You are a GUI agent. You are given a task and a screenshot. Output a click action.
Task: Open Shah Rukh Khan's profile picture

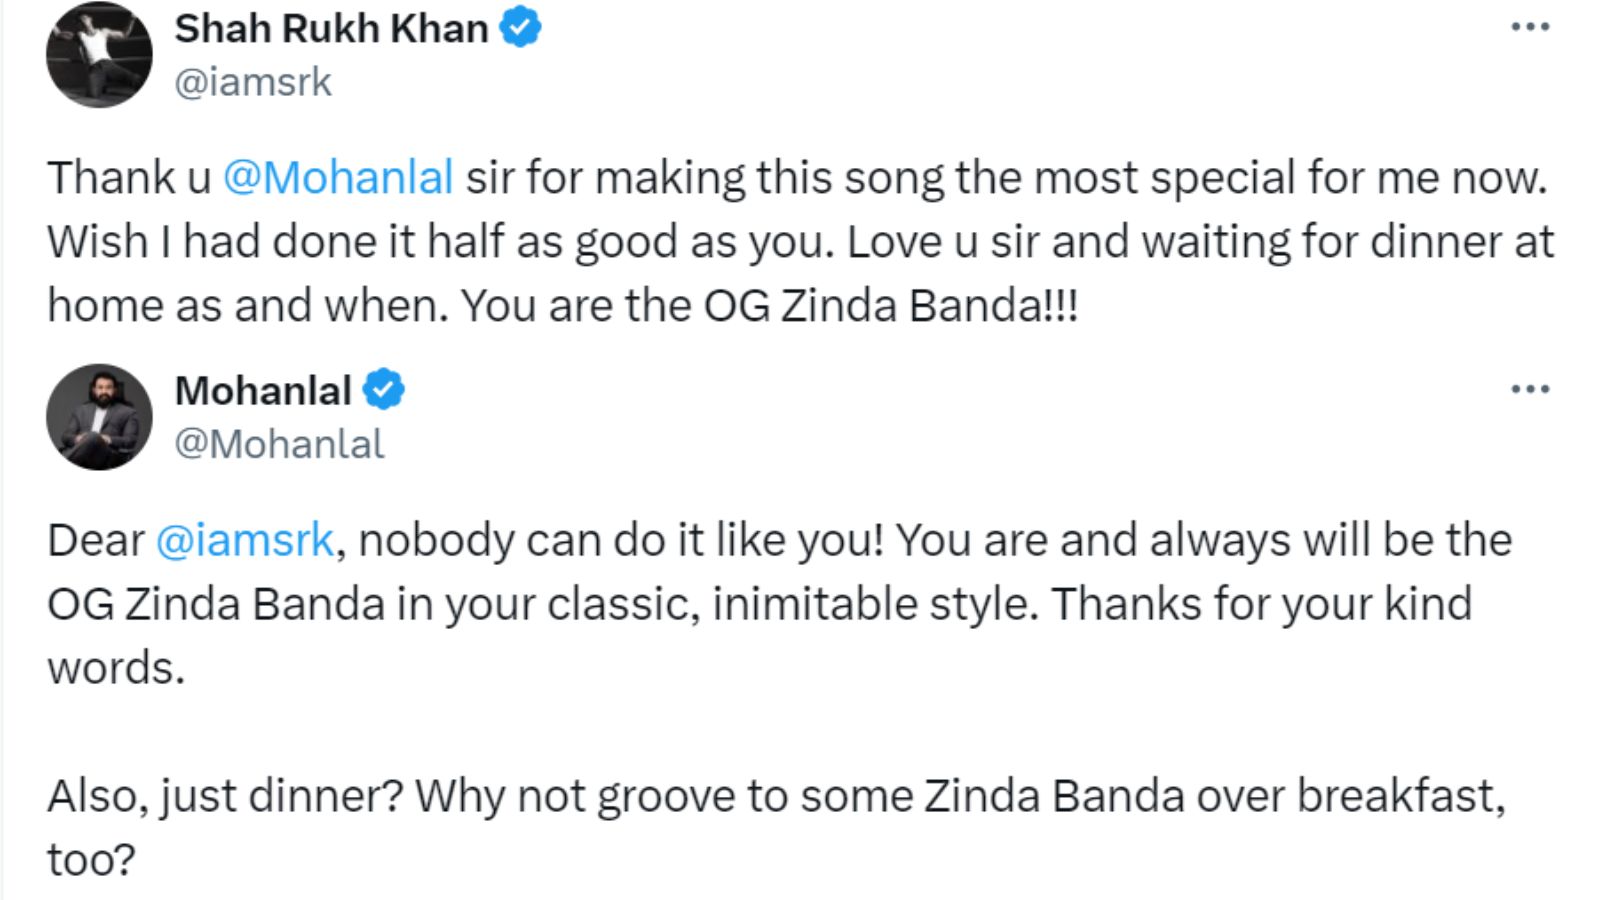(99, 55)
